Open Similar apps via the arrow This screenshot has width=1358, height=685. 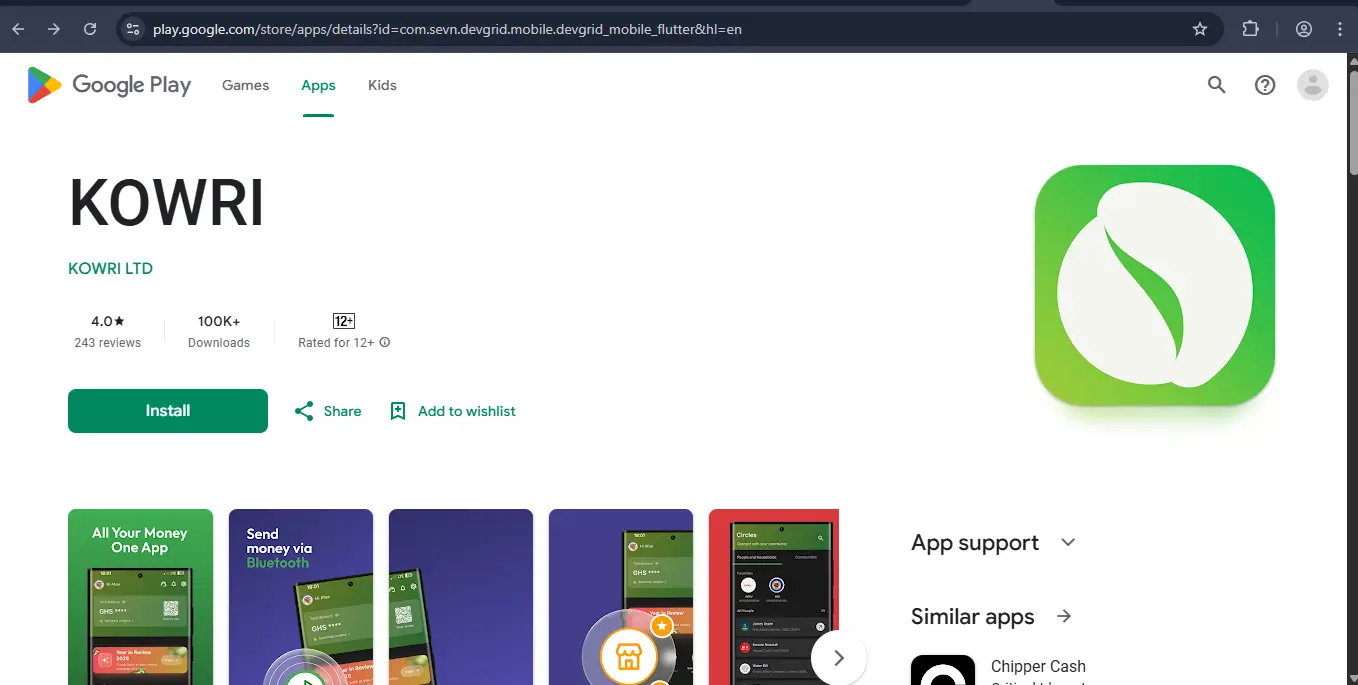coord(1064,616)
